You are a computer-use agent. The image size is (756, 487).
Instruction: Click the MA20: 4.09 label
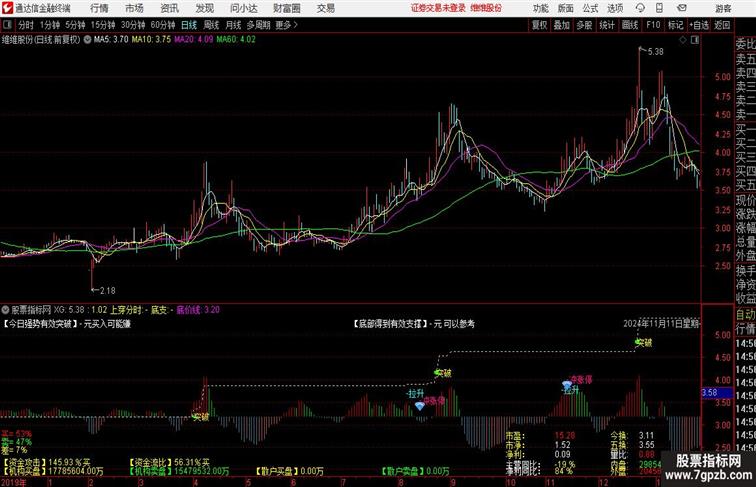[193, 40]
